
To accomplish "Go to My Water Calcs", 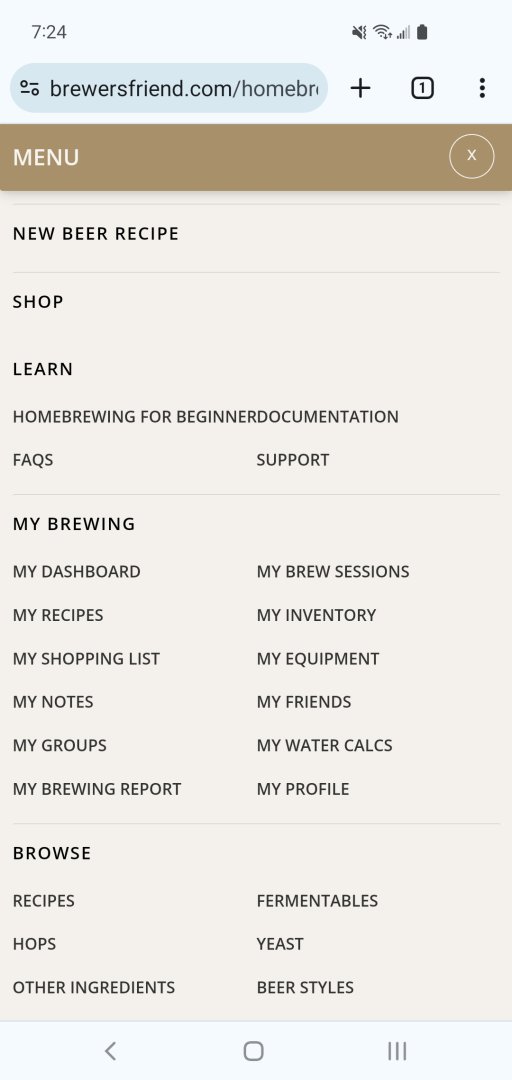I will (325, 745).
